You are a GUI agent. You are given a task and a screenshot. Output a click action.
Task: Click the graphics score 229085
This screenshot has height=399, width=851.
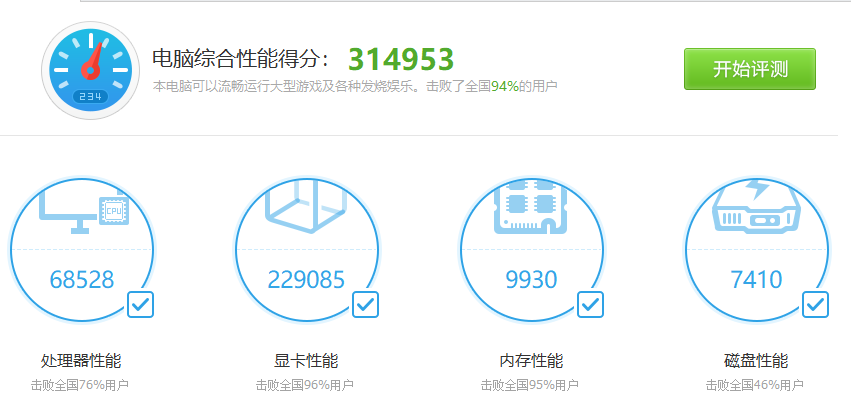click(306, 280)
